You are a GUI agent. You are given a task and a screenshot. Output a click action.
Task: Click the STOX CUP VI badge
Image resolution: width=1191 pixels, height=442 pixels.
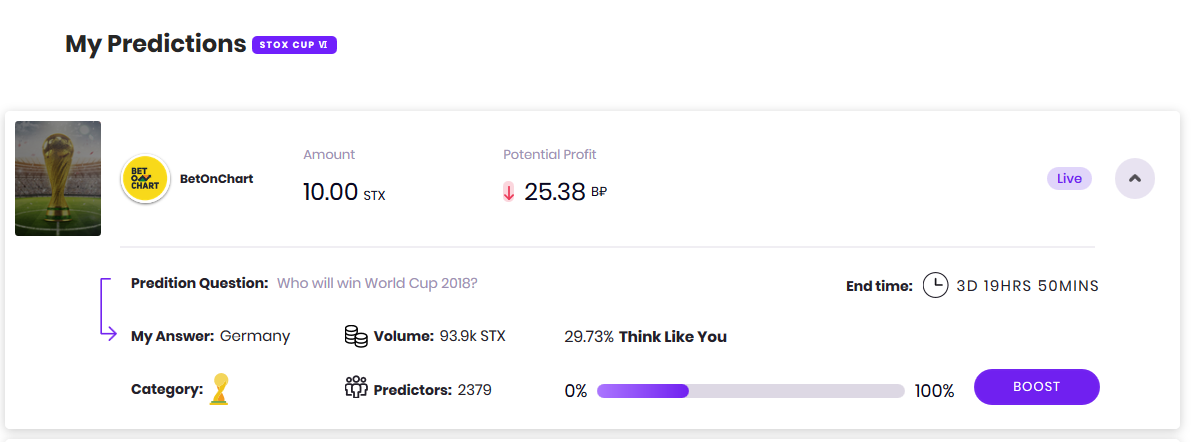[x=294, y=45]
